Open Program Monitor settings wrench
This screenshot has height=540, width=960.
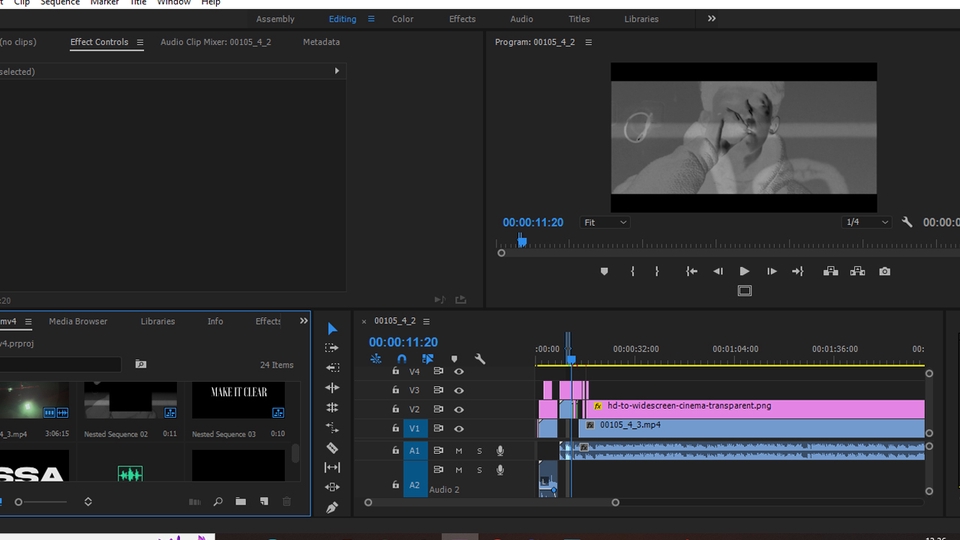click(x=907, y=222)
